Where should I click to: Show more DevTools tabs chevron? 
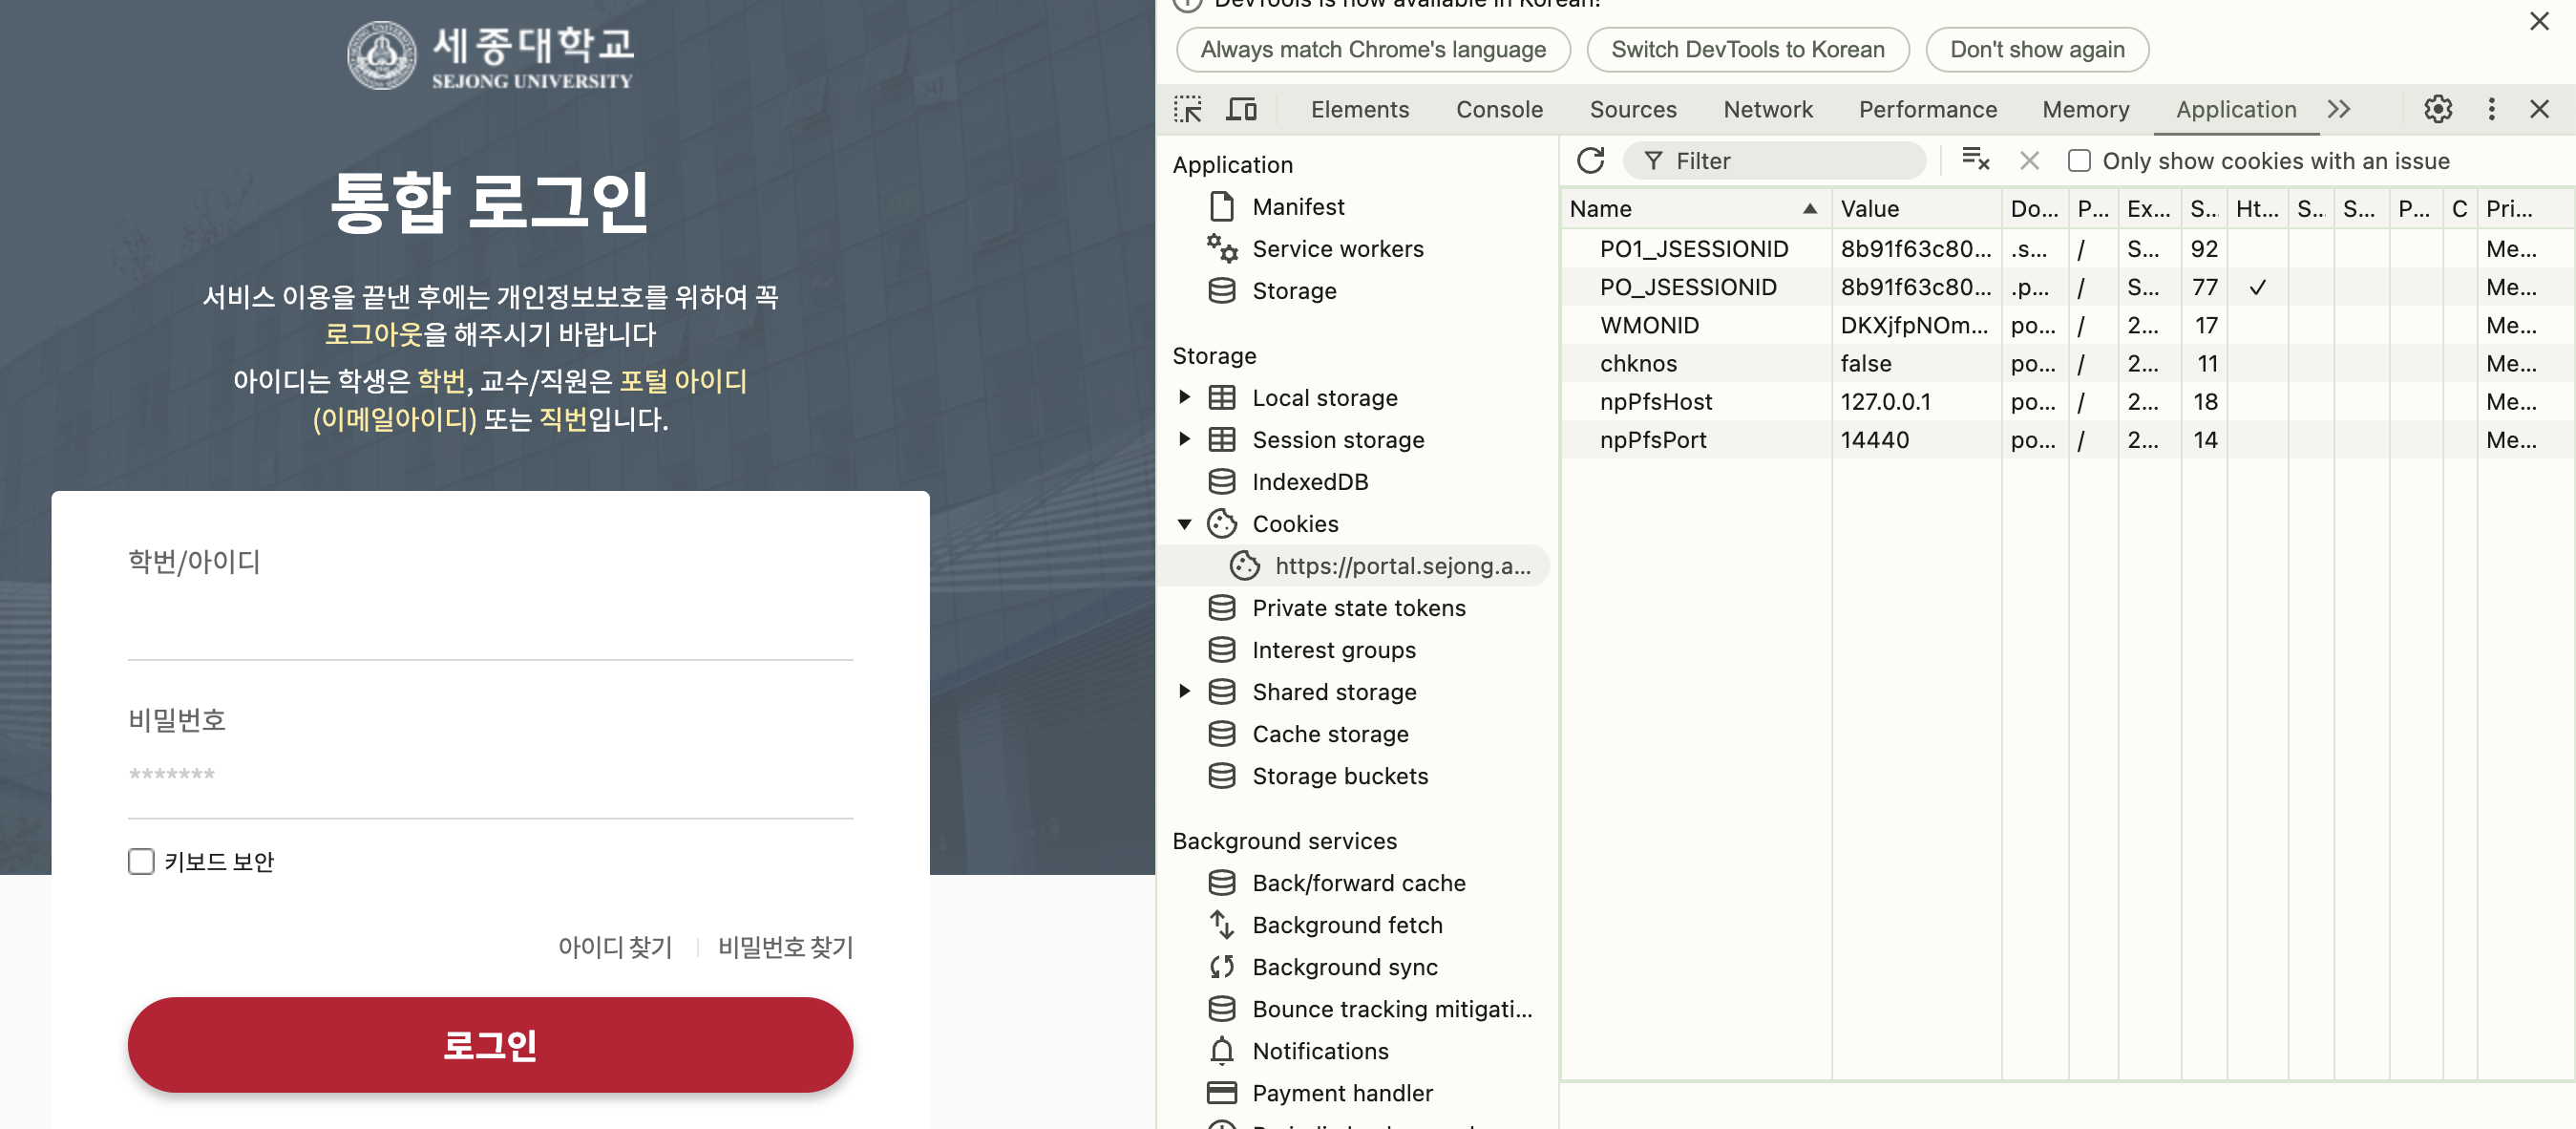(2338, 109)
